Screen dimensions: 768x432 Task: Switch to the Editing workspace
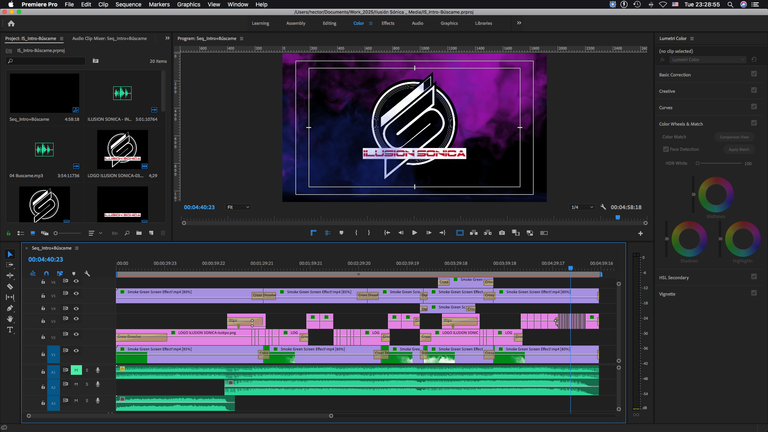click(x=329, y=23)
